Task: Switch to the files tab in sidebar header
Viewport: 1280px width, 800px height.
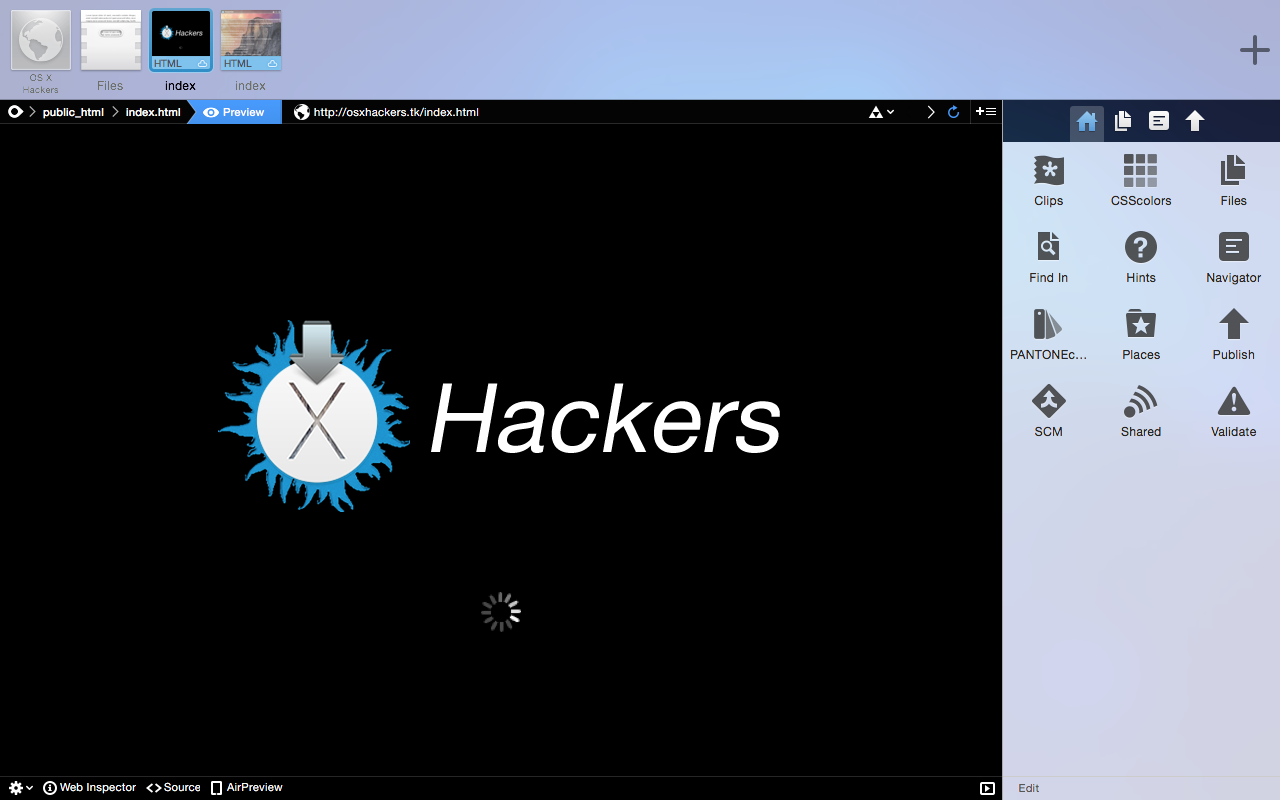Action: pos(1123,122)
